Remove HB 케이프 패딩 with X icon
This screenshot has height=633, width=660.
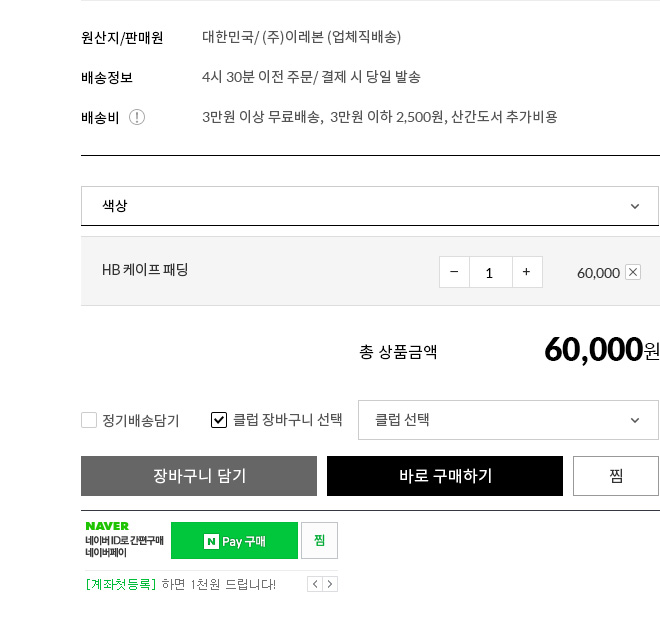pyautogui.click(x=633, y=272)
